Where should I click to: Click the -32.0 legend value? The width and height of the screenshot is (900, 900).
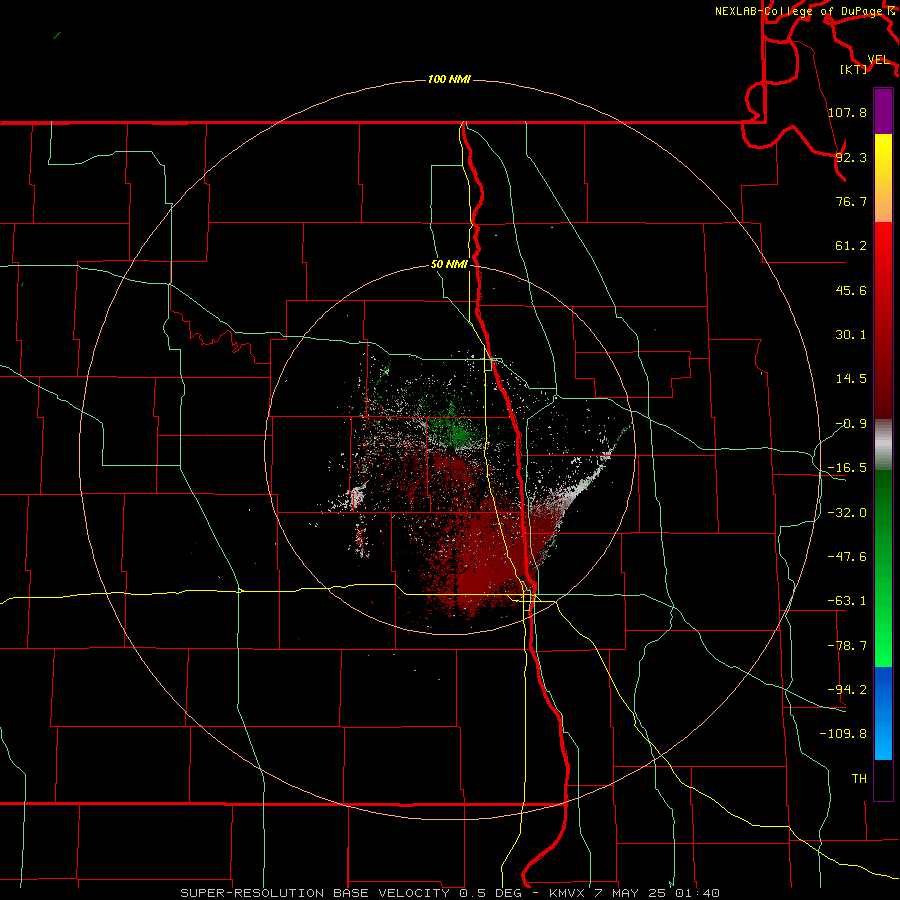pyautogui.click(x=847, y=513)
